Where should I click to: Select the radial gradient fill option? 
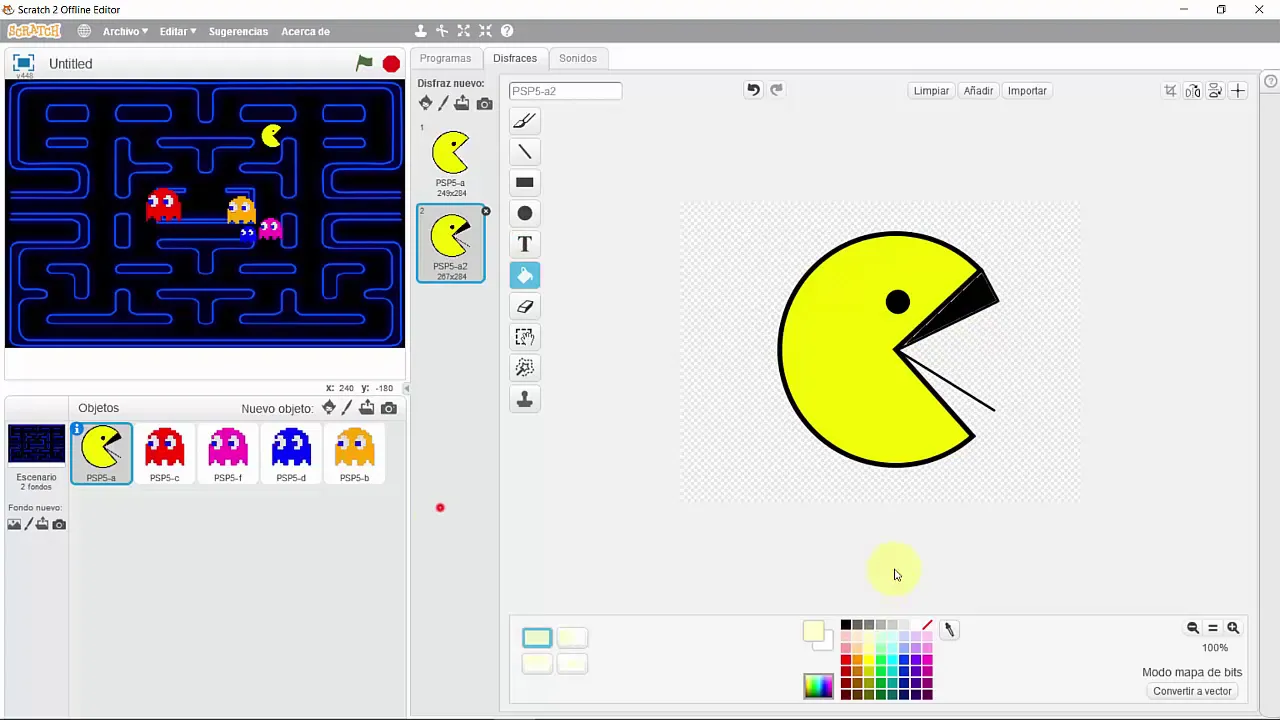tap(572, 663)
